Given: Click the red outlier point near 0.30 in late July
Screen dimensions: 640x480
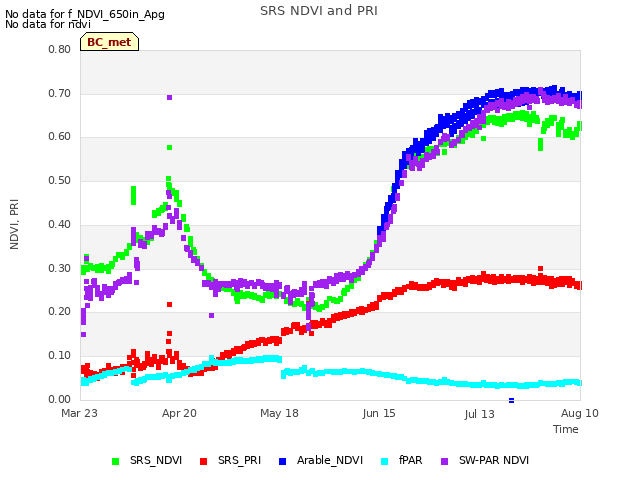Looking at the screenshot, I should point(541,269).
